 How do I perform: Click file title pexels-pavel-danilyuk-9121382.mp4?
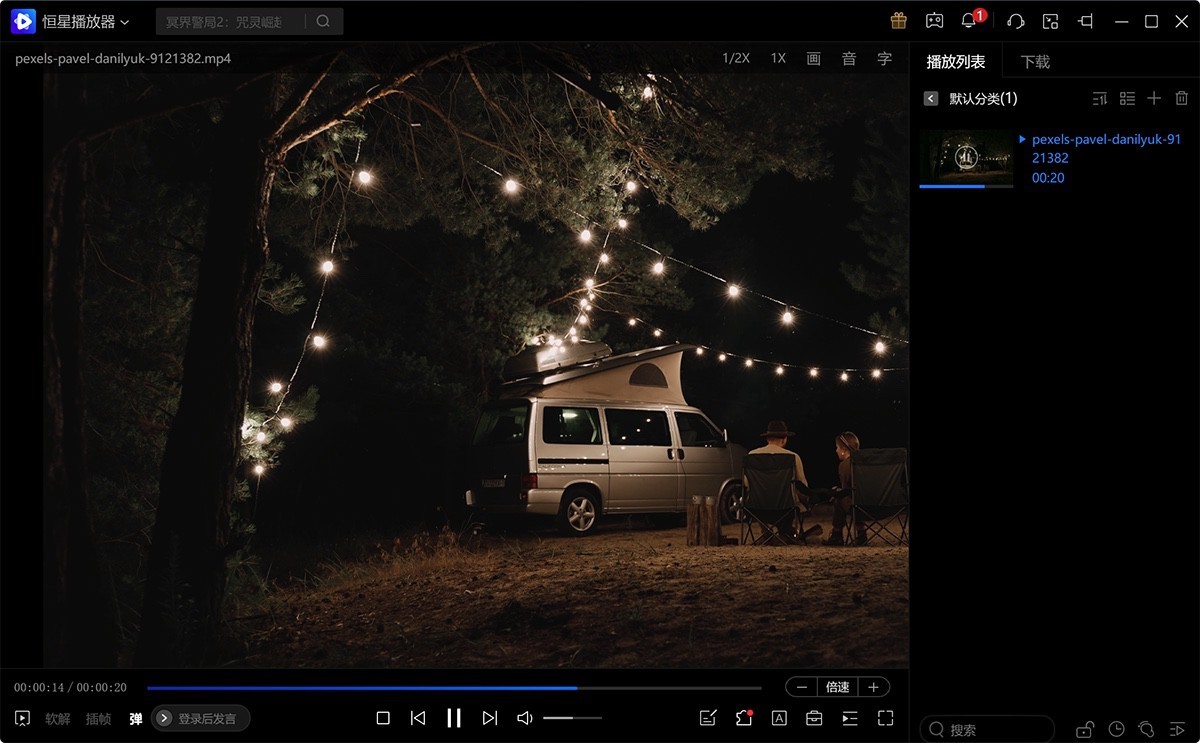click(123, 59)
